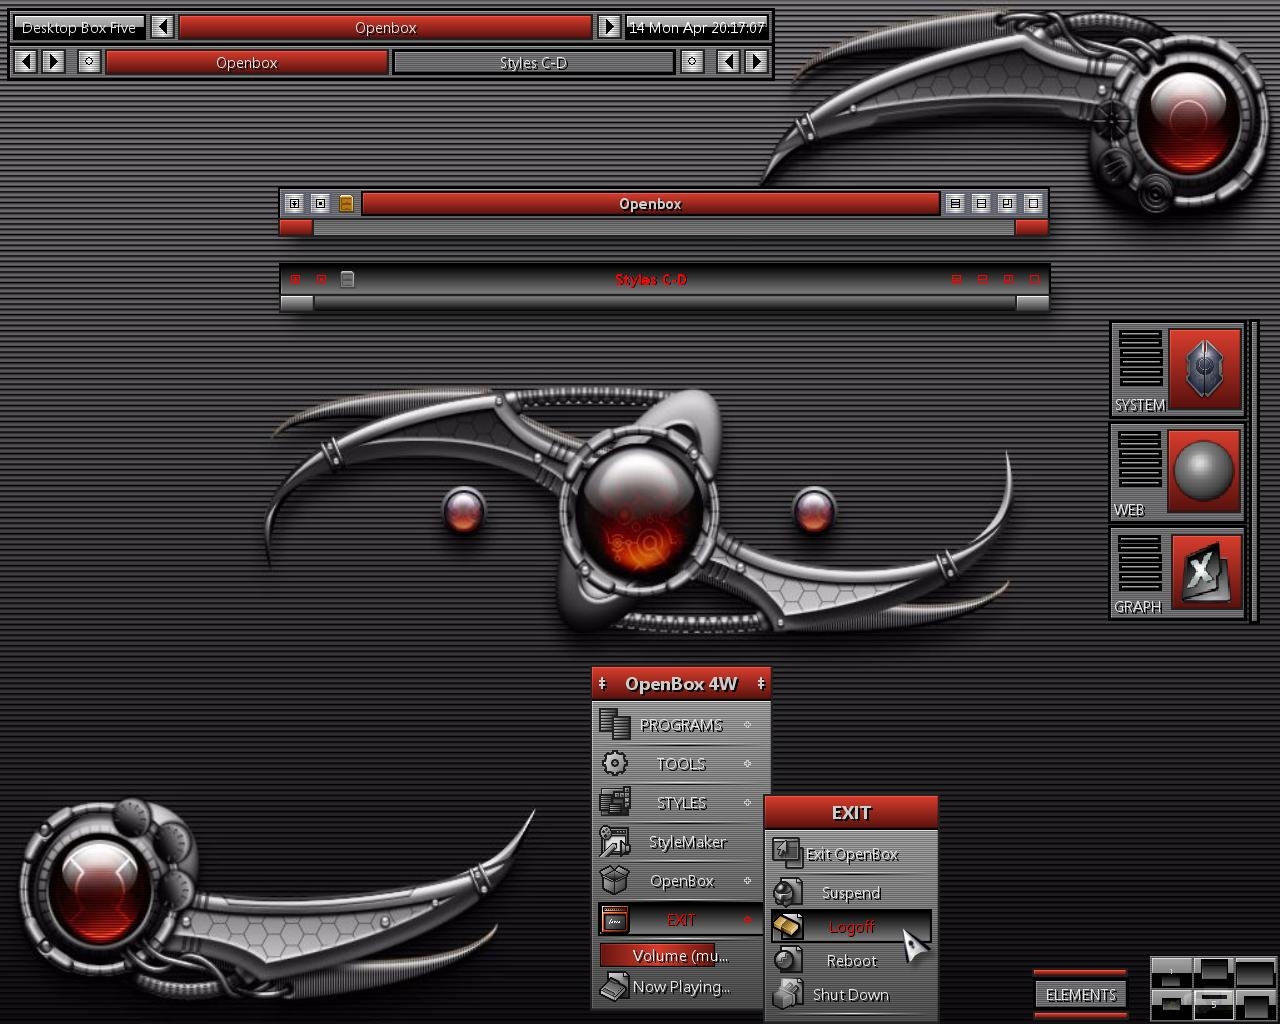Open the Now Playing... menu entry
The image size is (1280, 1024).
point(681,987)
